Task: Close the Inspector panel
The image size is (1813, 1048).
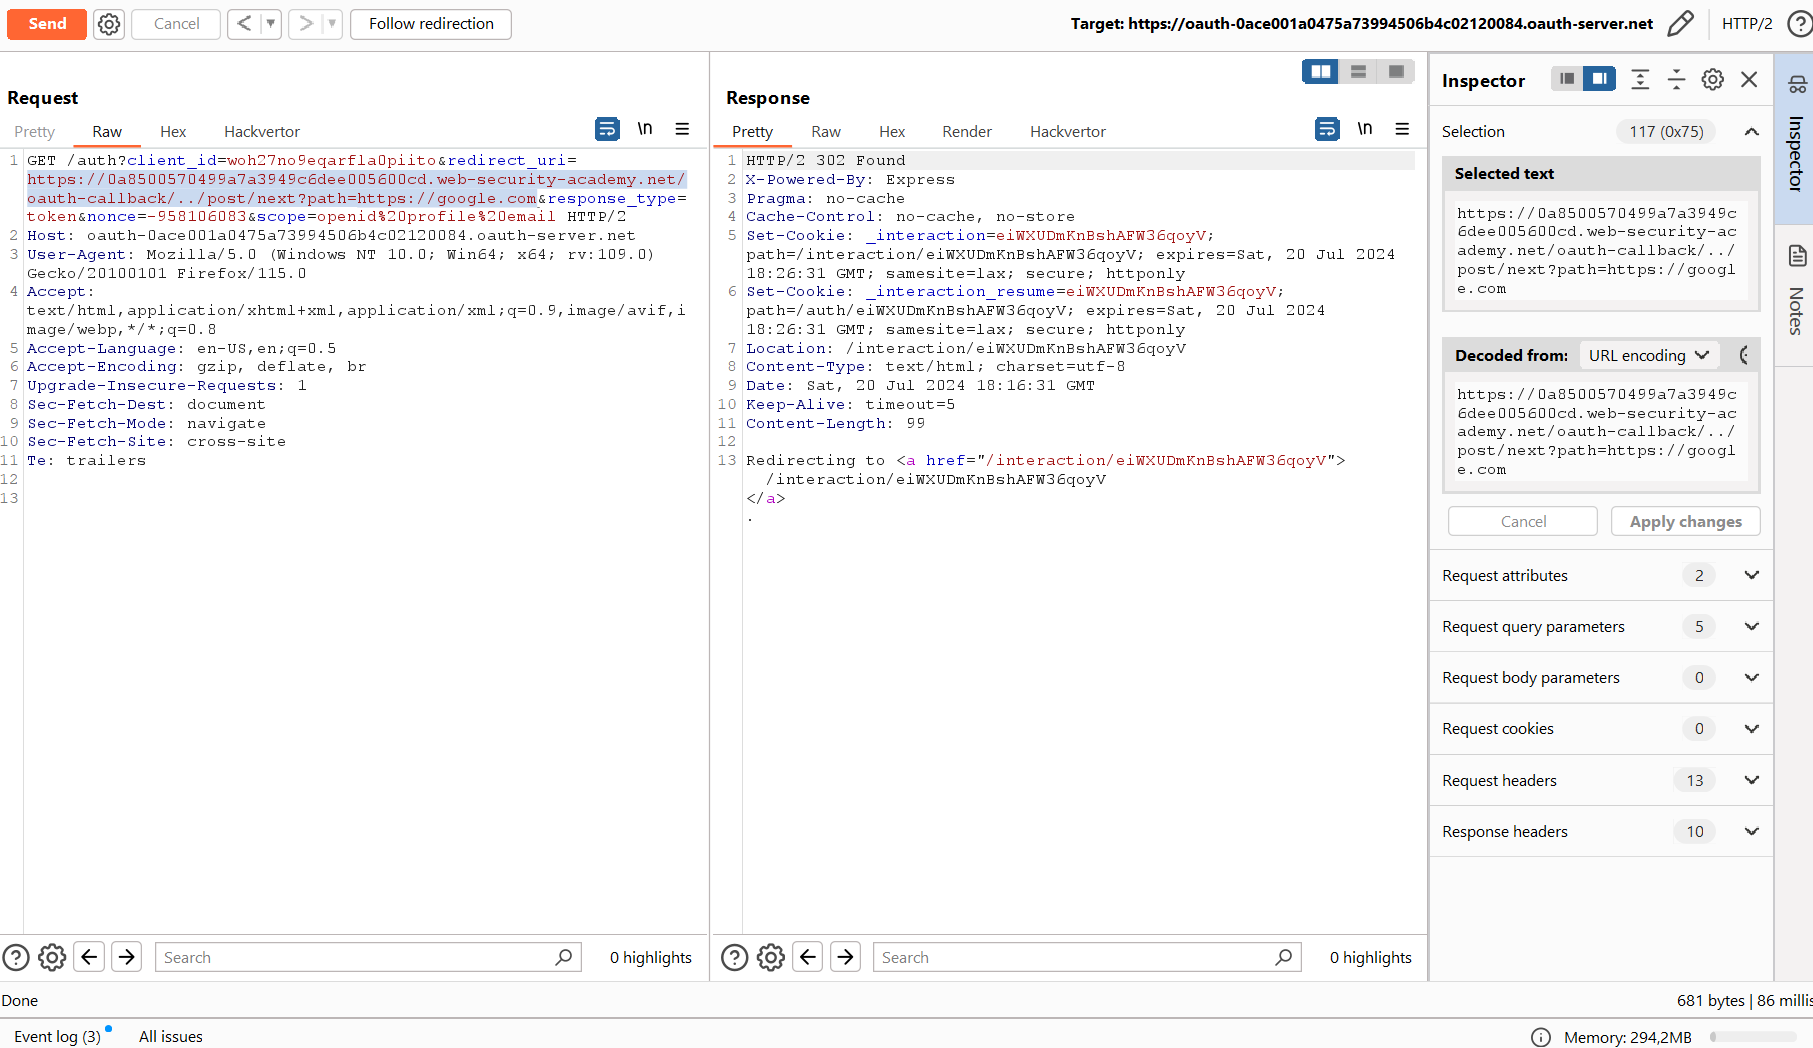Action: (1749, 80)
